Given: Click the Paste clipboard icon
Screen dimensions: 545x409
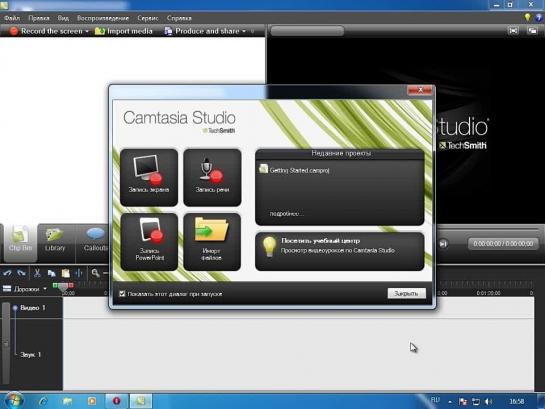Looking at the screenshot, I should [66, 273].
